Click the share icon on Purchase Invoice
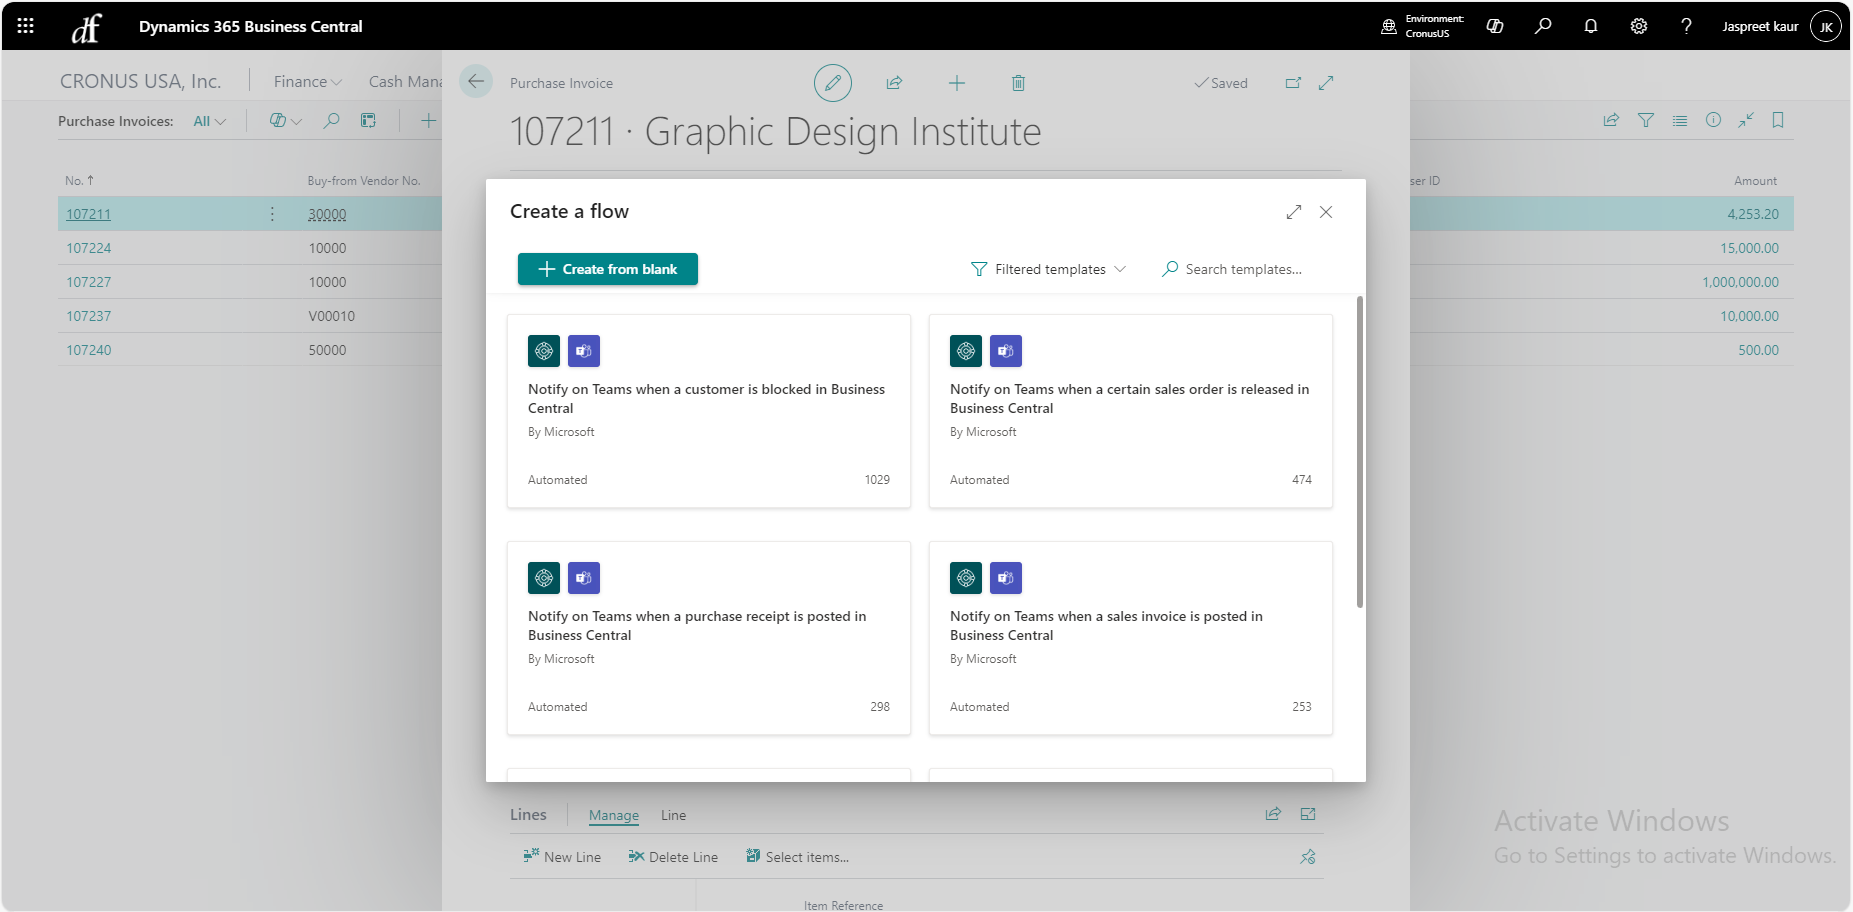Image resolution: width=1853 pixels, height=912 pixels. pyautogui.click(x=894, y=83)
